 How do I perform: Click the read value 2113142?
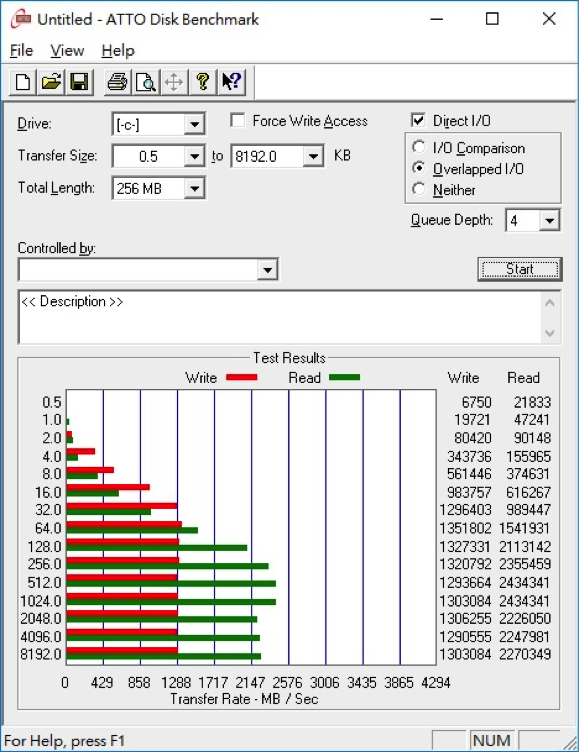tap(524, 547)
